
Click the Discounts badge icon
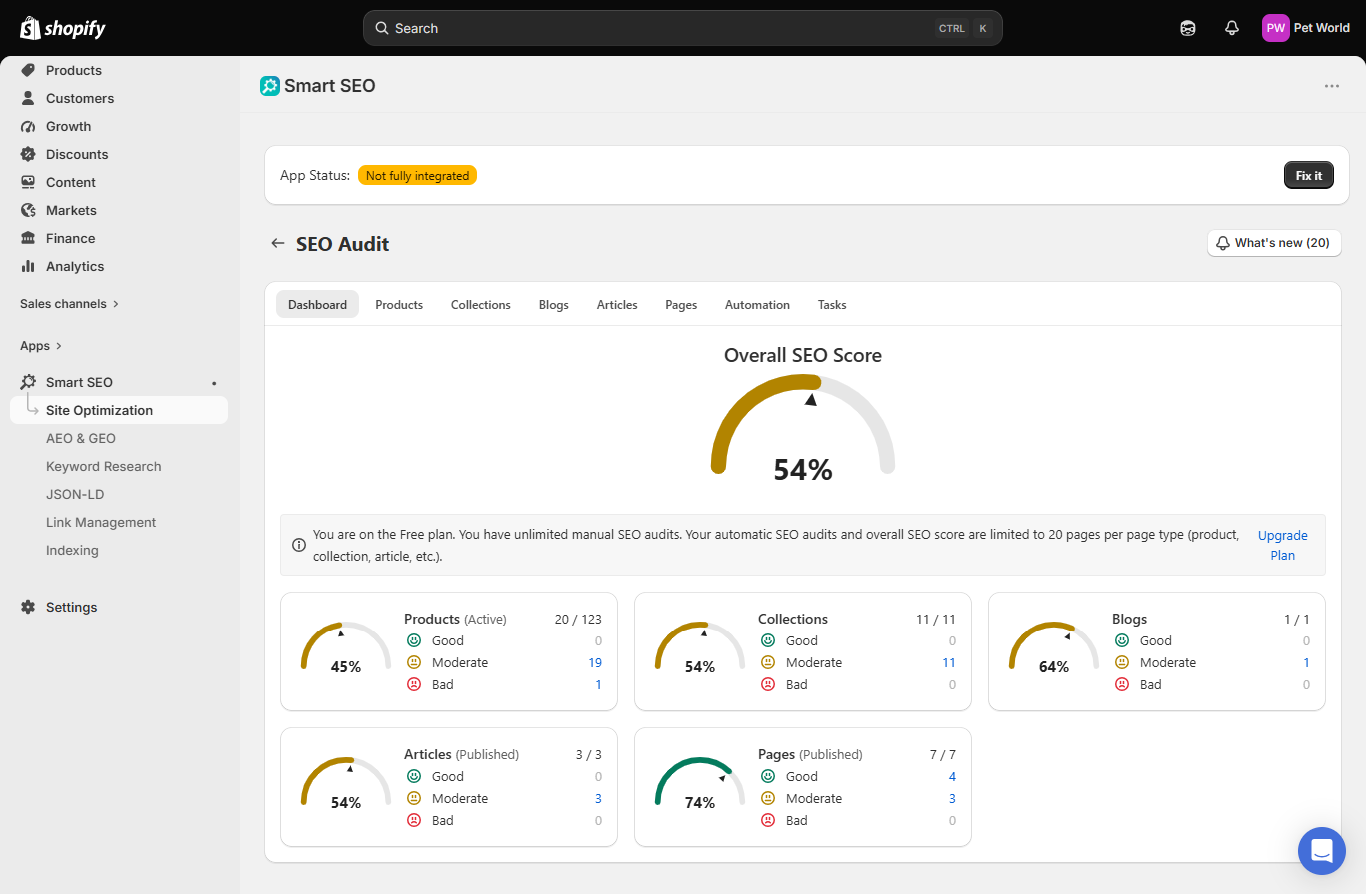coord(28,154)
